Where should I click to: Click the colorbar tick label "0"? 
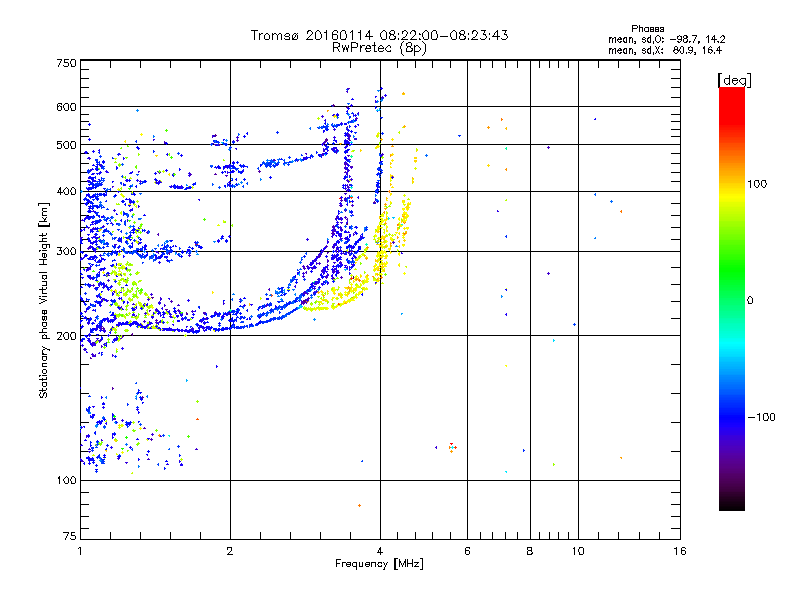point(750,300)
